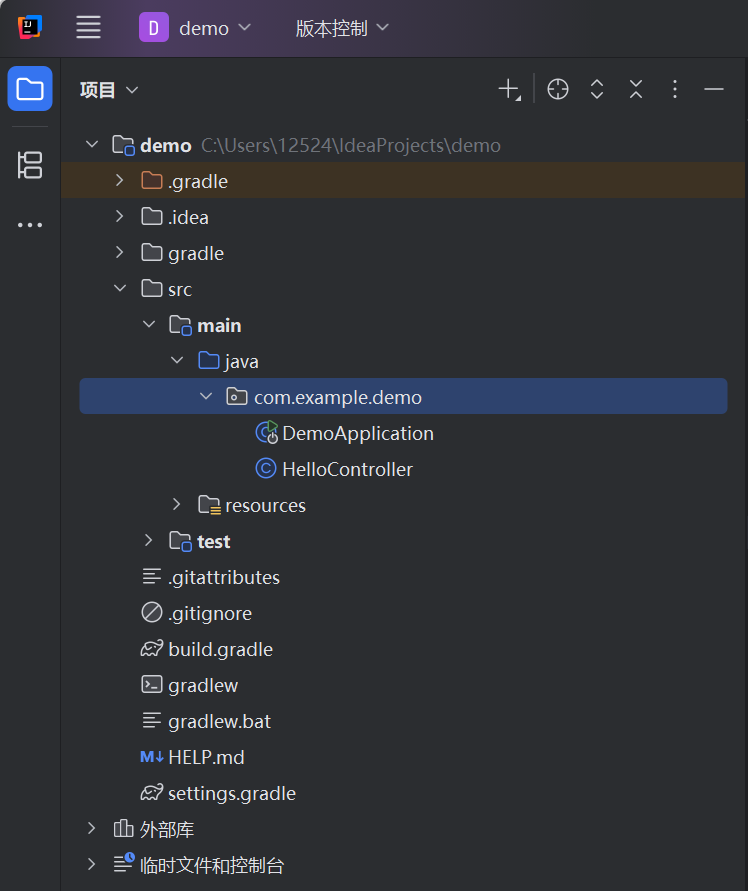Expand the .idea folder

click(119, 216)
